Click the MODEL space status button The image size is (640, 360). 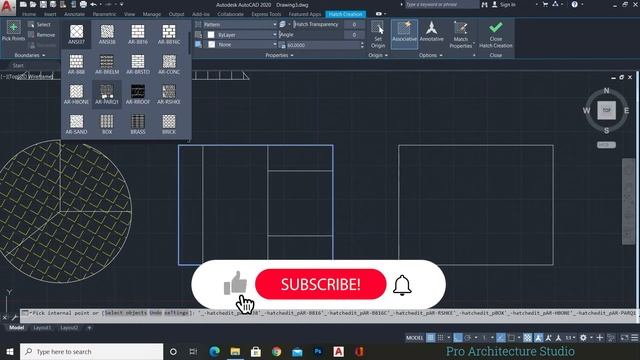click(x=415, y=338)
